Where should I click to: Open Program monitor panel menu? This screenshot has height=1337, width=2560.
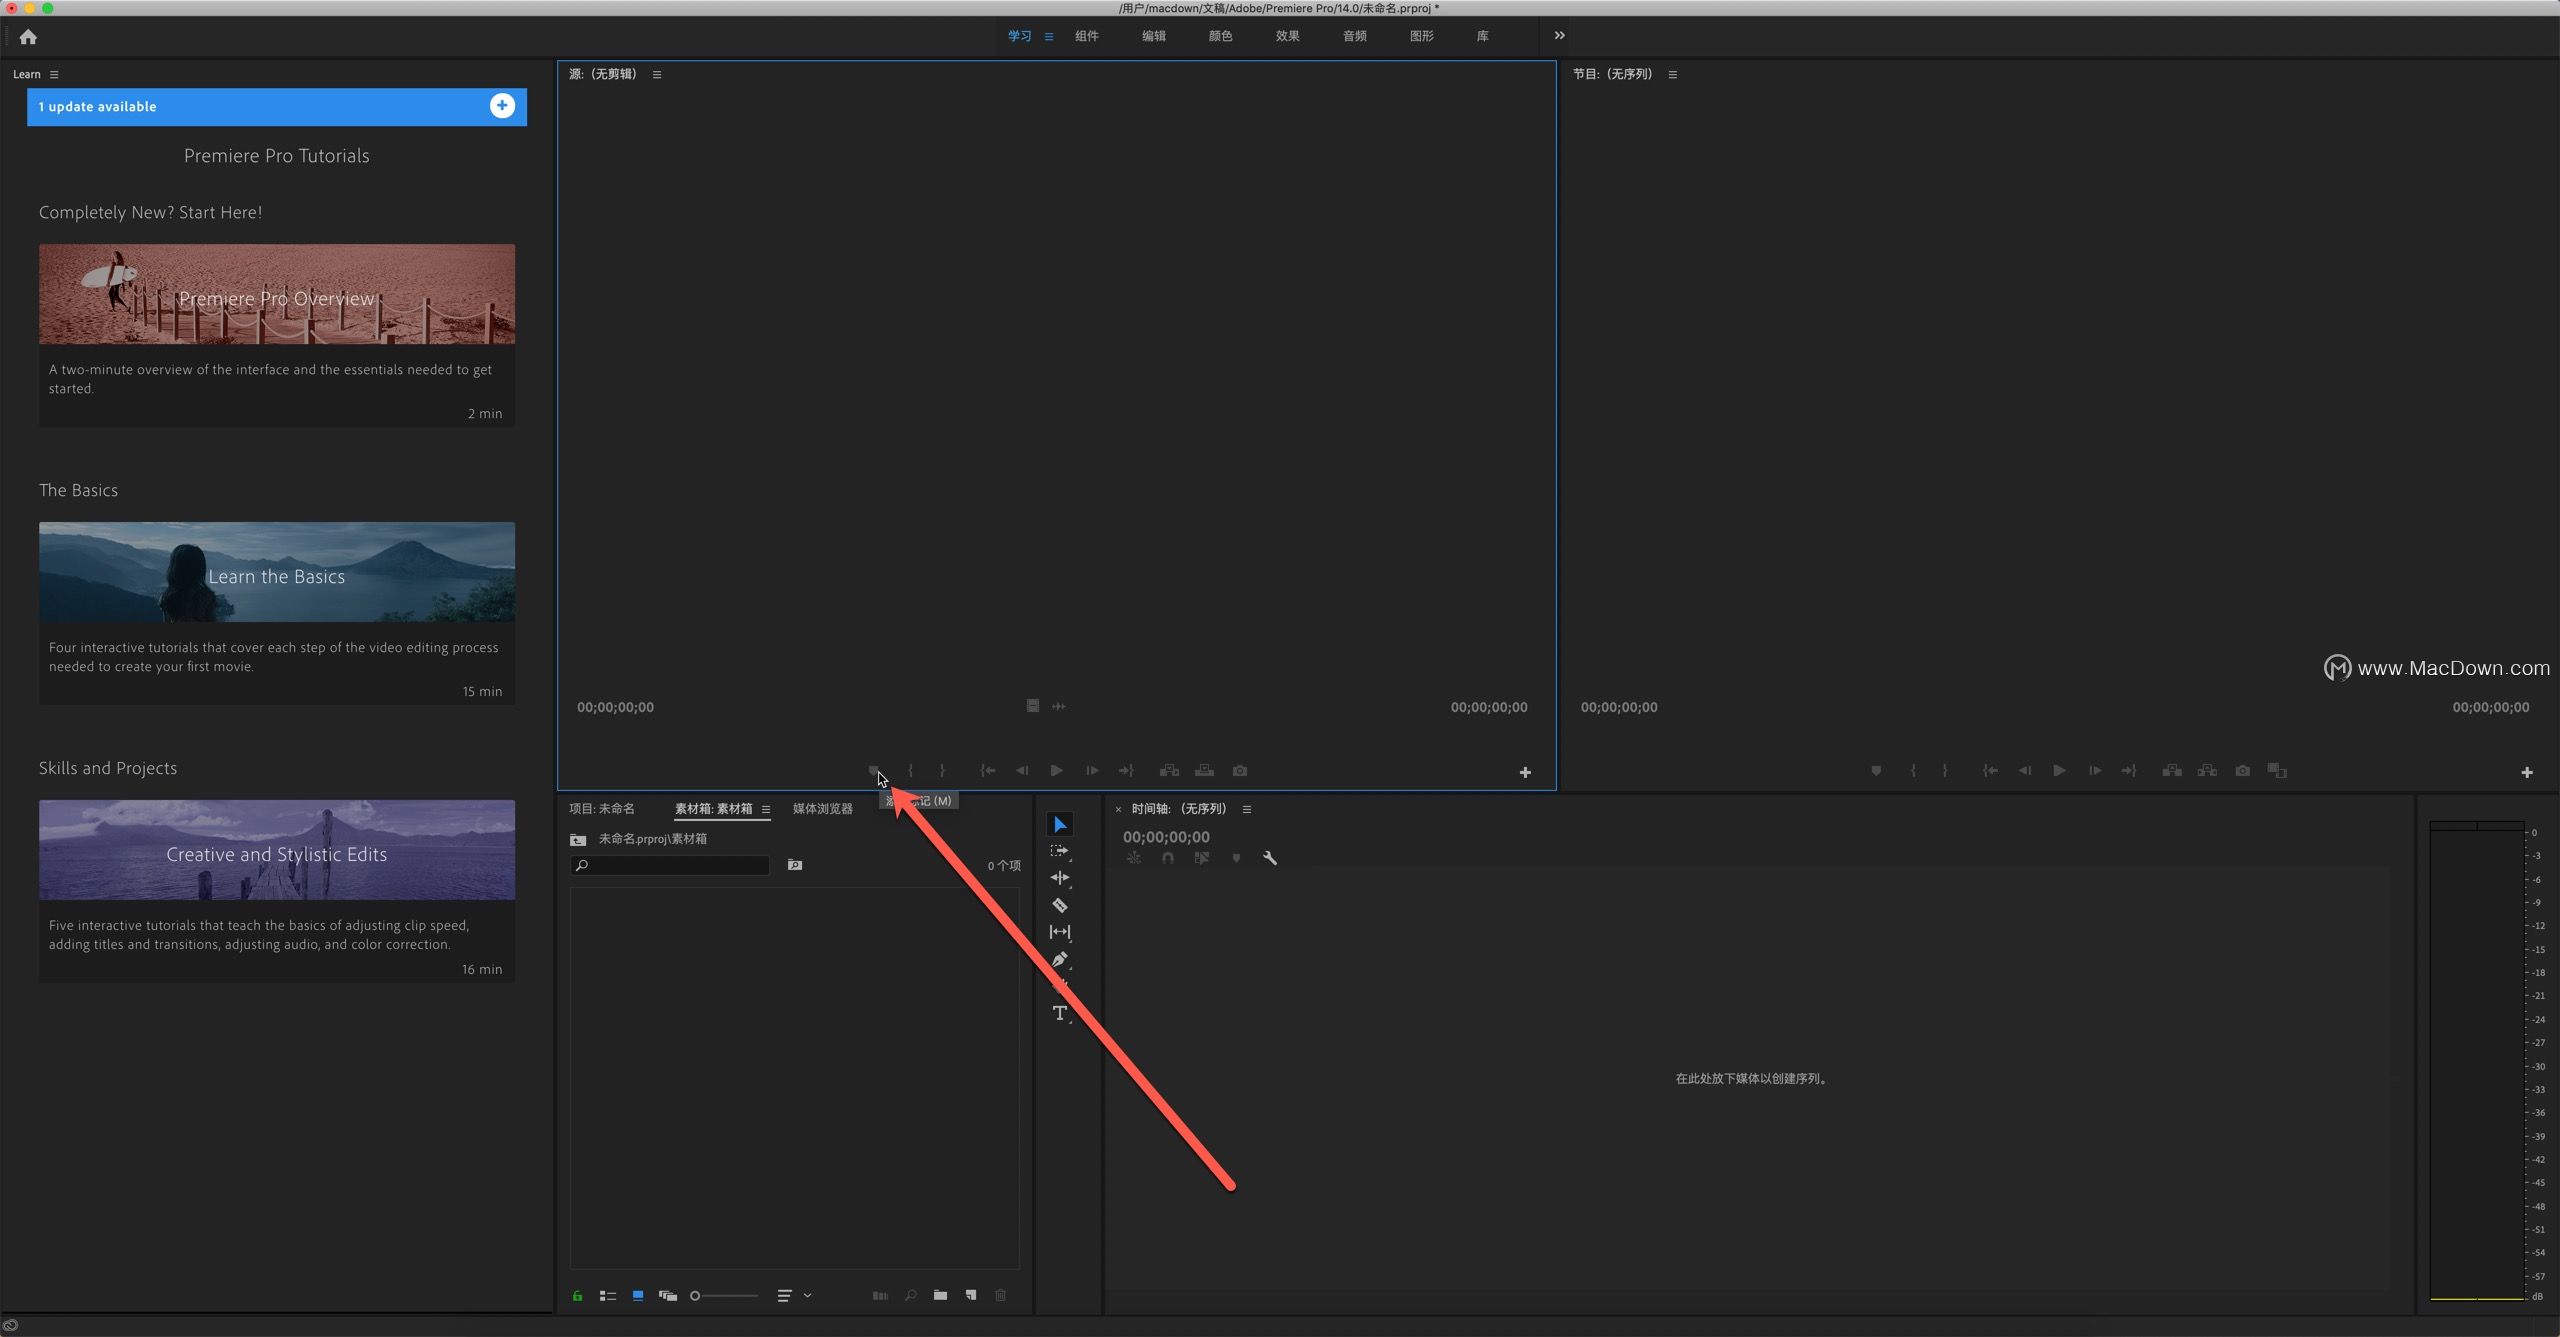point(1672,75)
